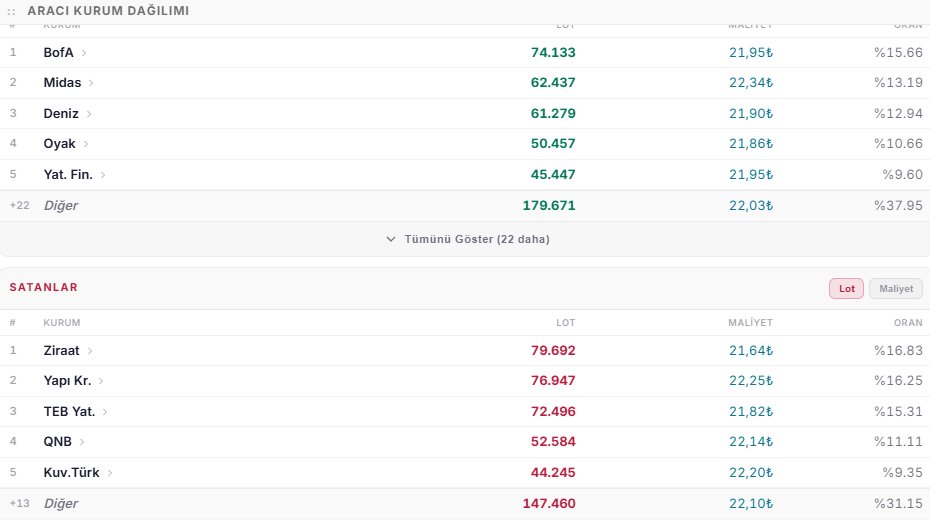Click the drag handle beside ARACI KURUM DAĞILIMI

[11, 11]
